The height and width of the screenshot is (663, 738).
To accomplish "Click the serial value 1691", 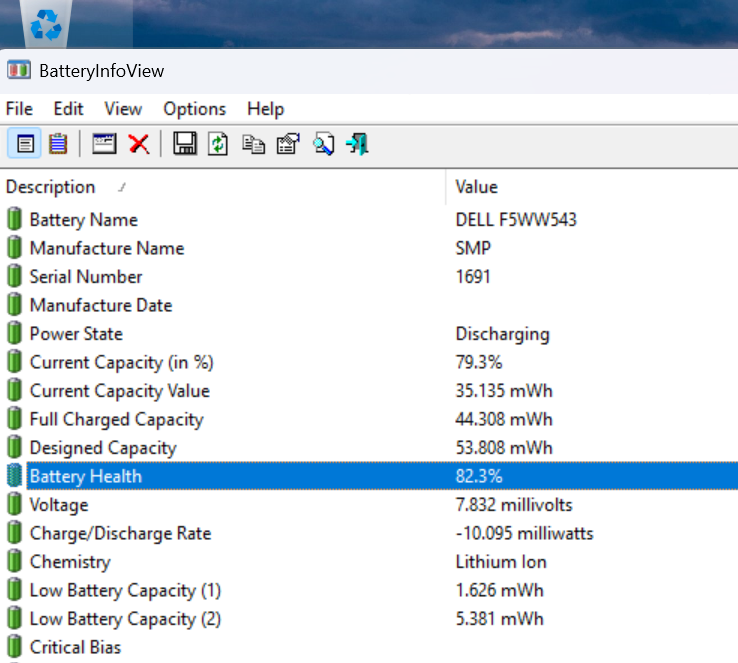I will [x=473, y=277].
